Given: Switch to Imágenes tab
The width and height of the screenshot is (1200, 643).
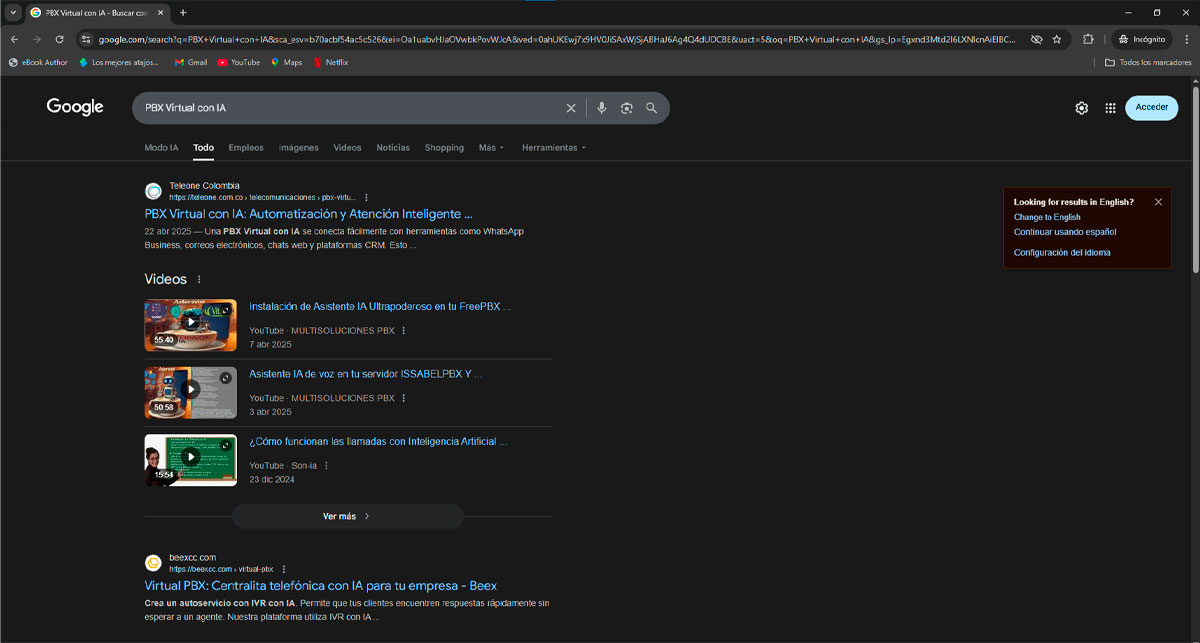Looking at the screenshot, I should click(x=298, y=148).
